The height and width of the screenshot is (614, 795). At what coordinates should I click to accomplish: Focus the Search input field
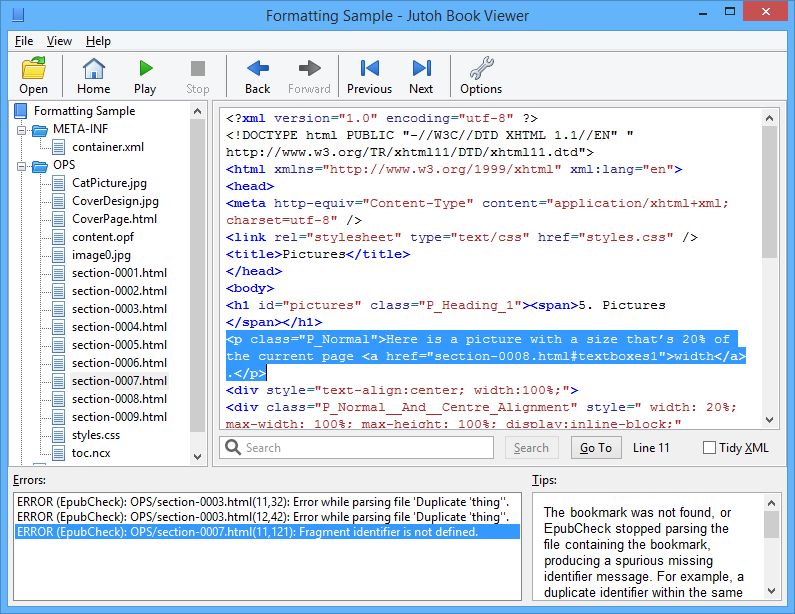click(x=356, y=447)
